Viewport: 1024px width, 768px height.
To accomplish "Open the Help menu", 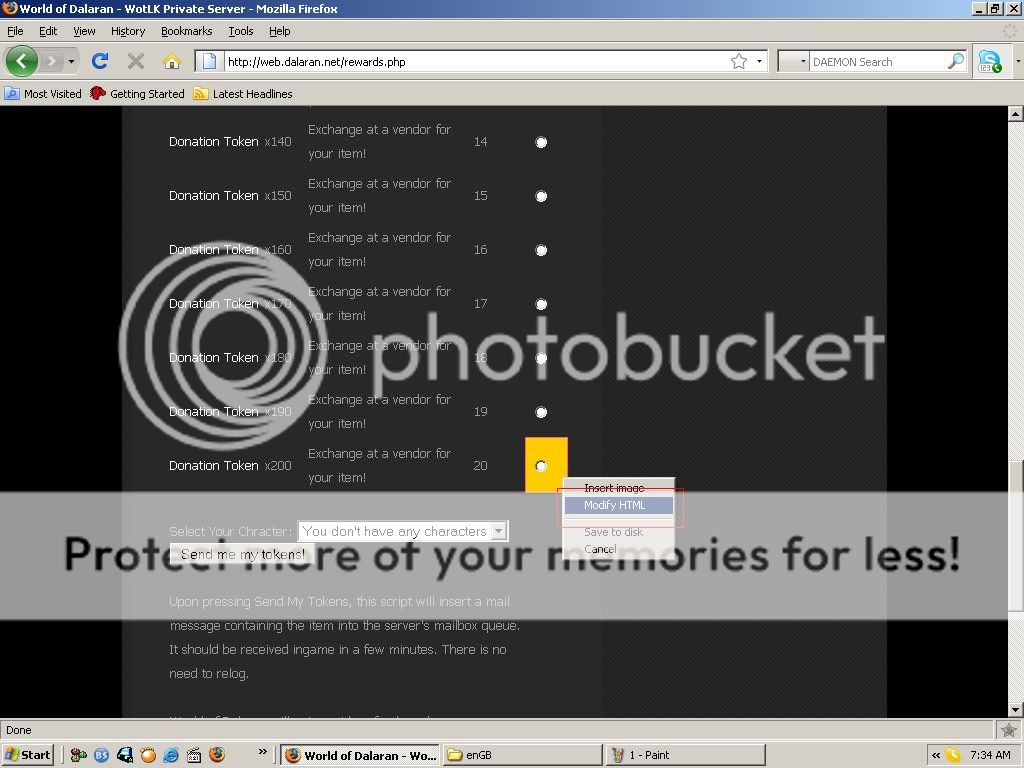I will [280, 31].
